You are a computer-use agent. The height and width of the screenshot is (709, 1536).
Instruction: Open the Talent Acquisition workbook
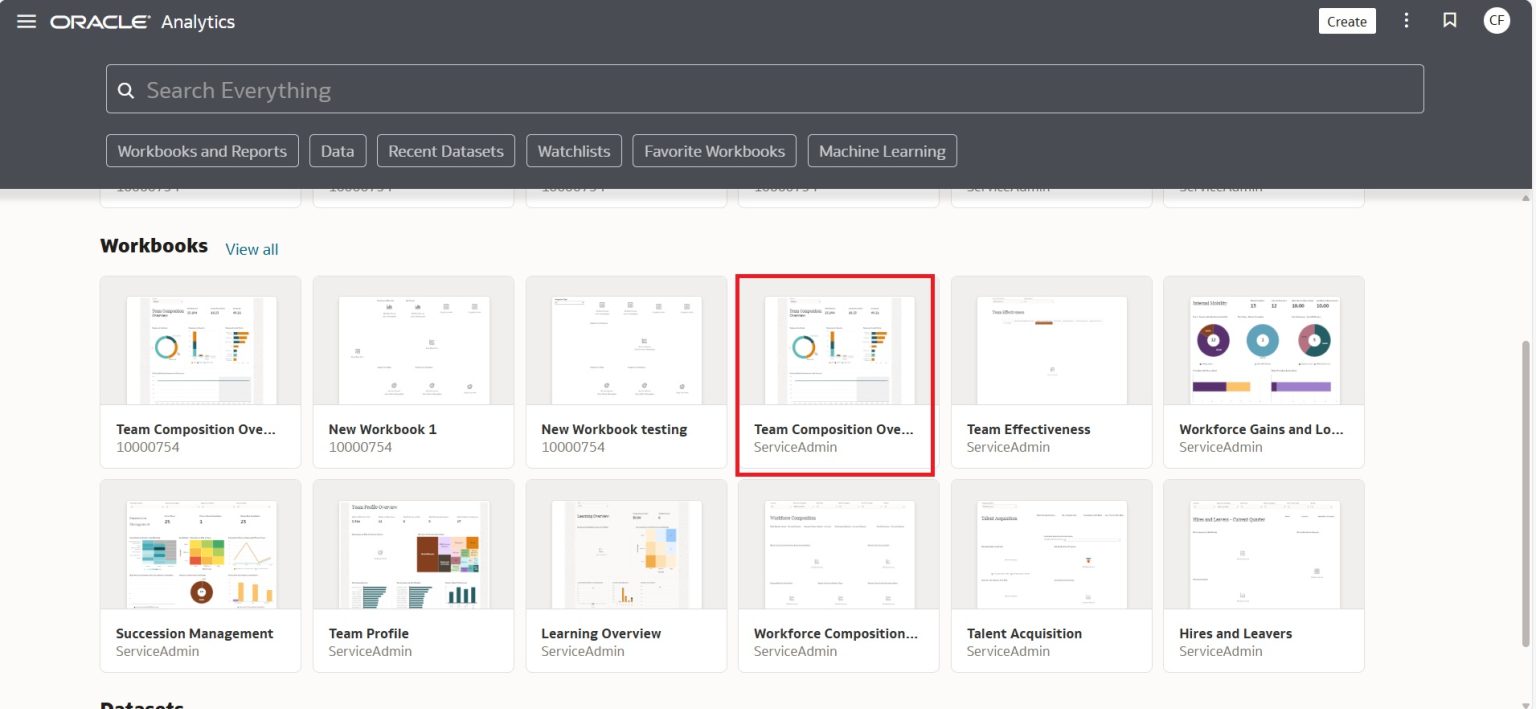[x=1050, y=575]
